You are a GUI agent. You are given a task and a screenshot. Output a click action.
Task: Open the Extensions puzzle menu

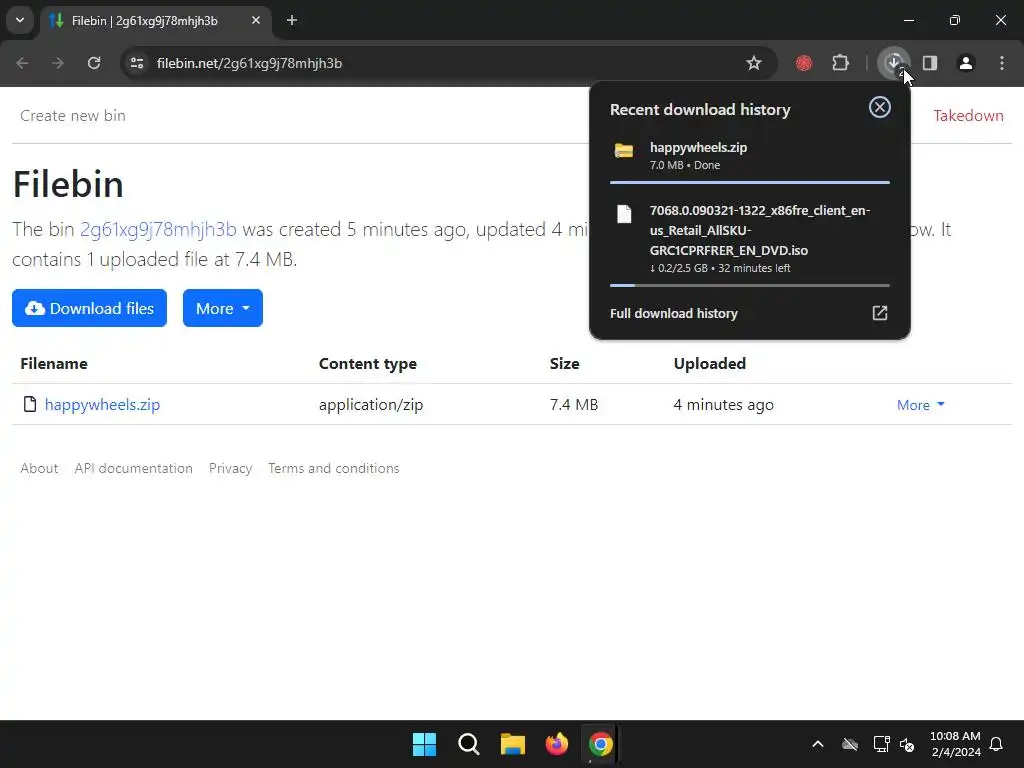pos(840,63)
